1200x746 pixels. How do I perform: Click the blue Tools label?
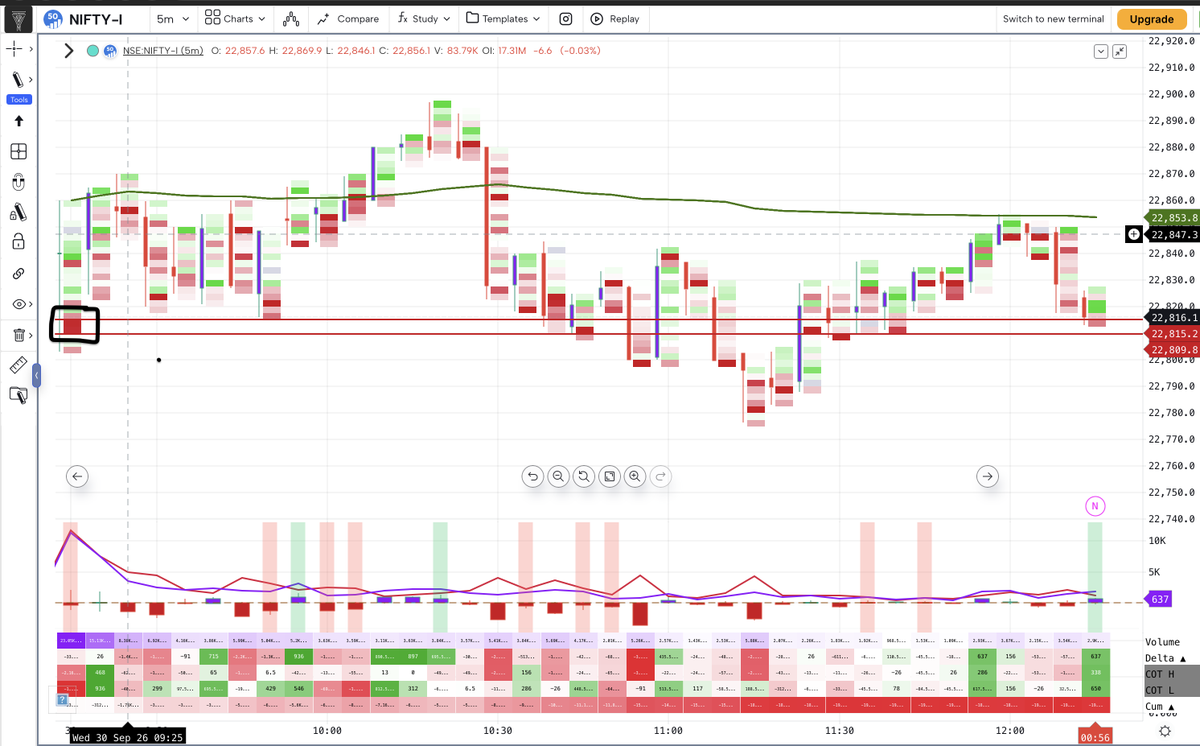19,99
